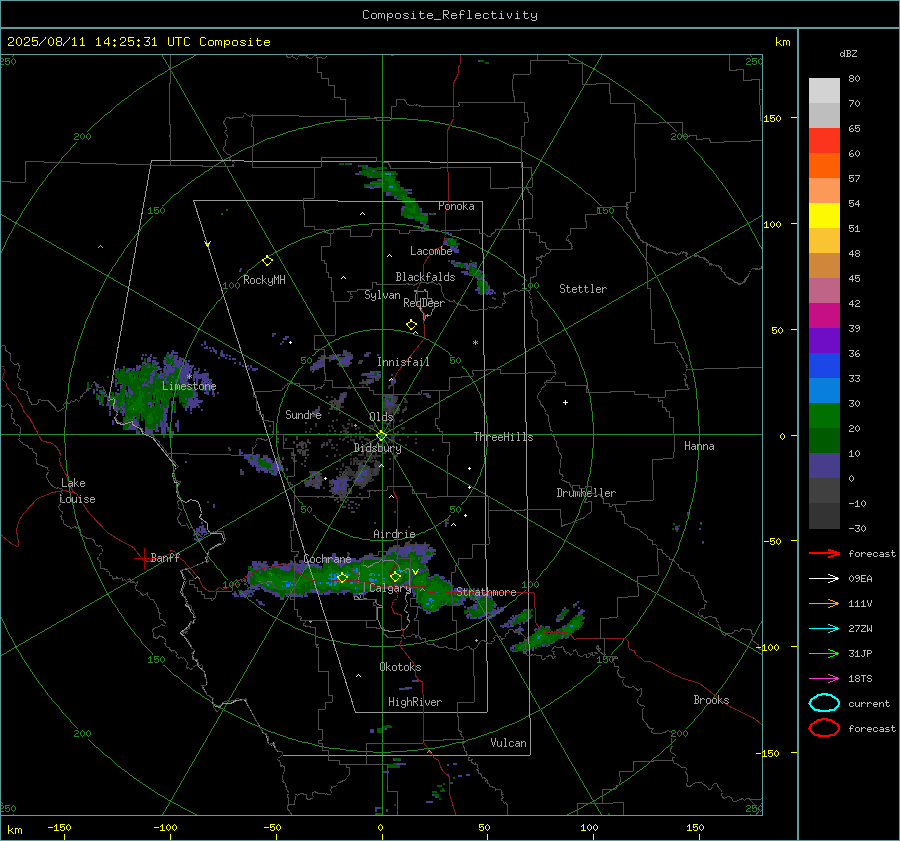Click the Limestone label over the echo

coord(189,386)
